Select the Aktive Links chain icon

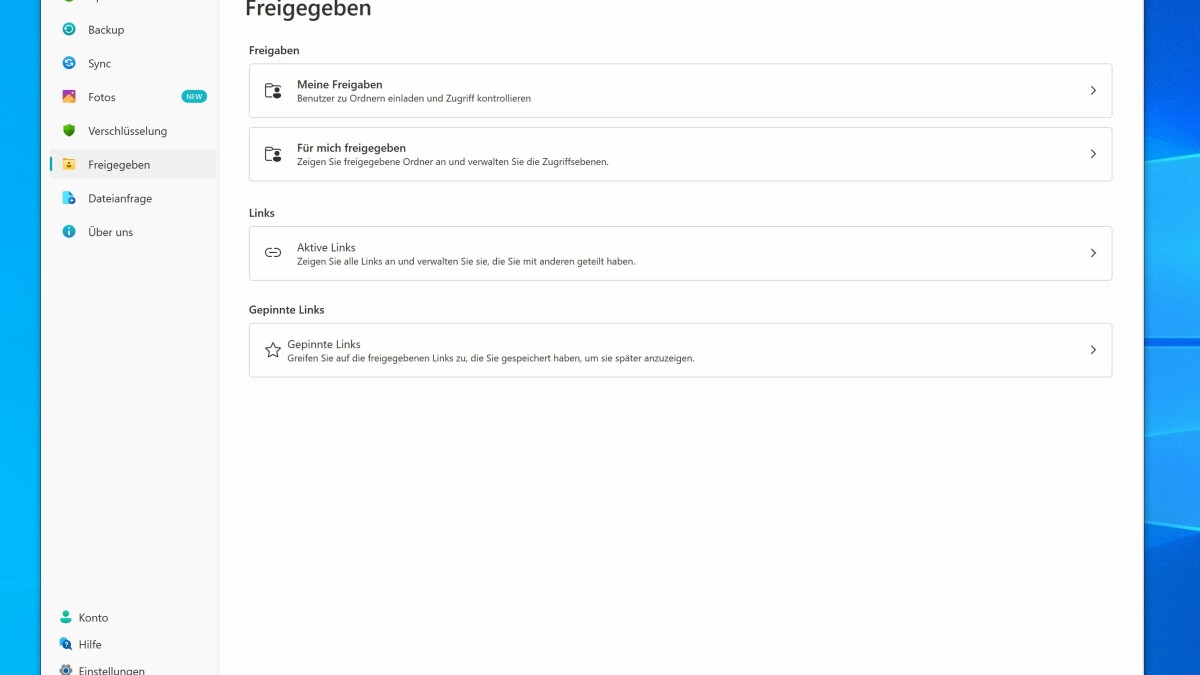[273, 253]
